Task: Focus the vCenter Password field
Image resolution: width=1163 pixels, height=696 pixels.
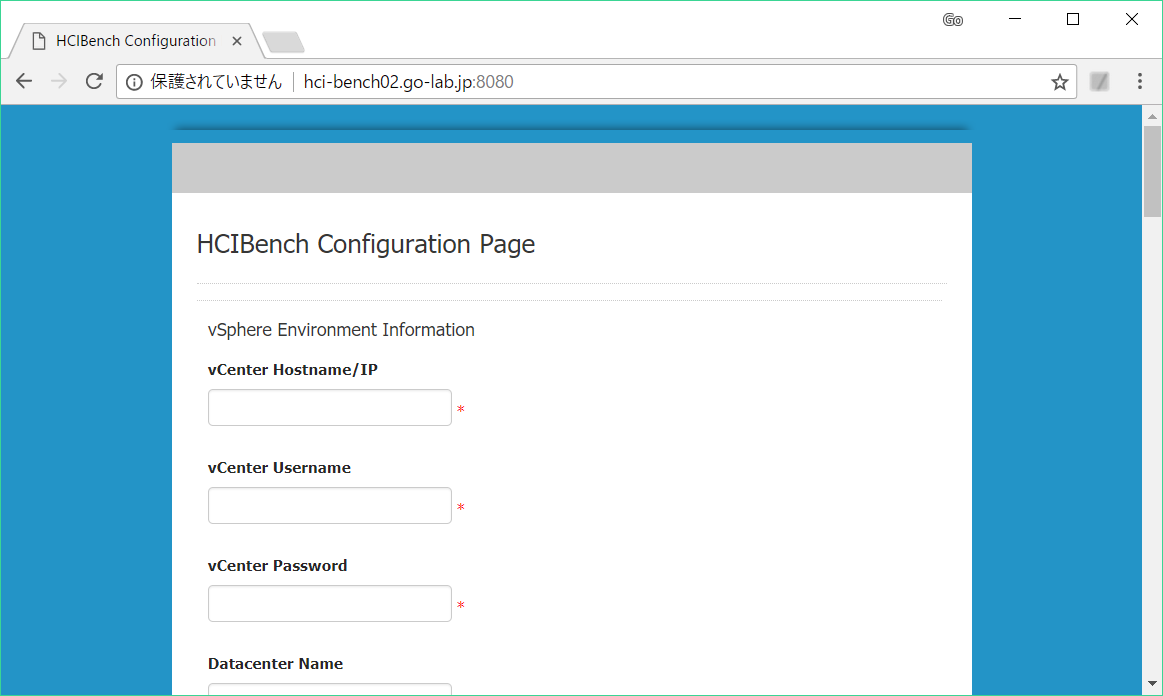Action: pos(329,603)
